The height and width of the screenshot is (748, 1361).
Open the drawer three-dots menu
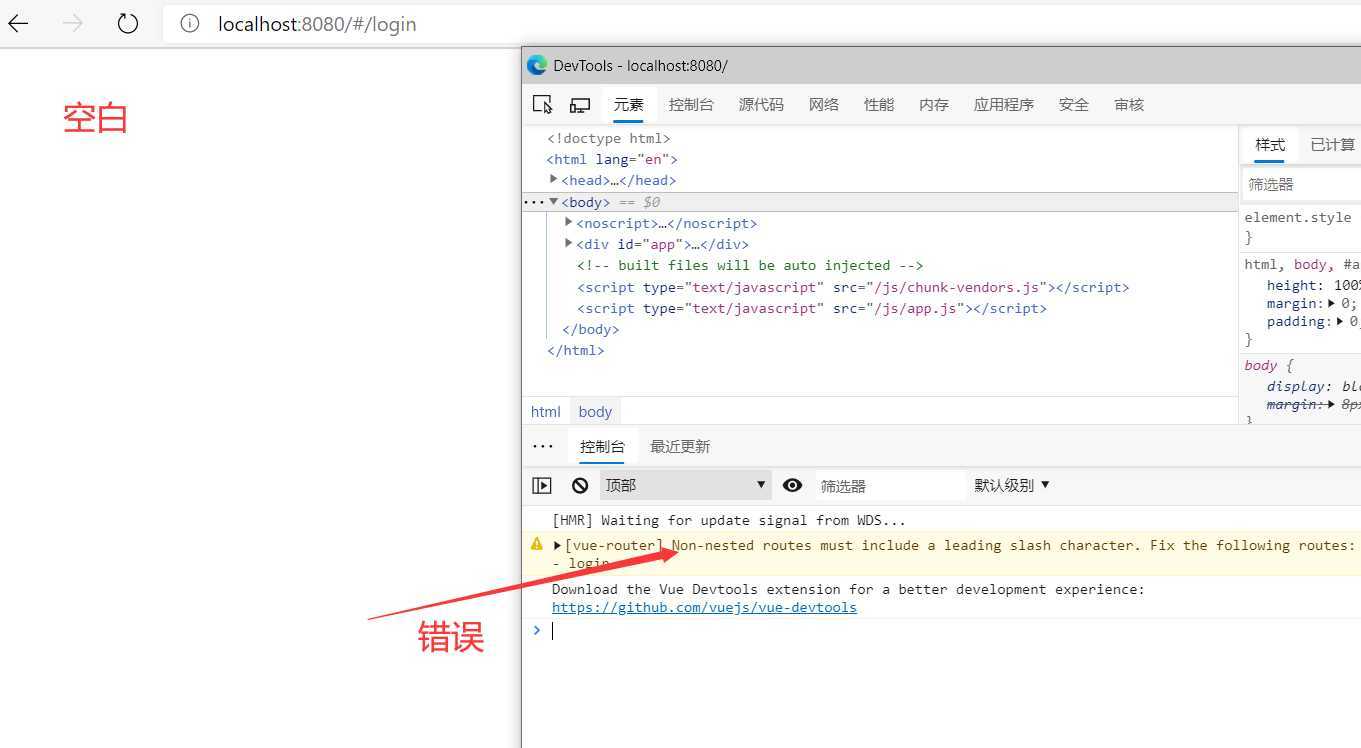(542, 447)
